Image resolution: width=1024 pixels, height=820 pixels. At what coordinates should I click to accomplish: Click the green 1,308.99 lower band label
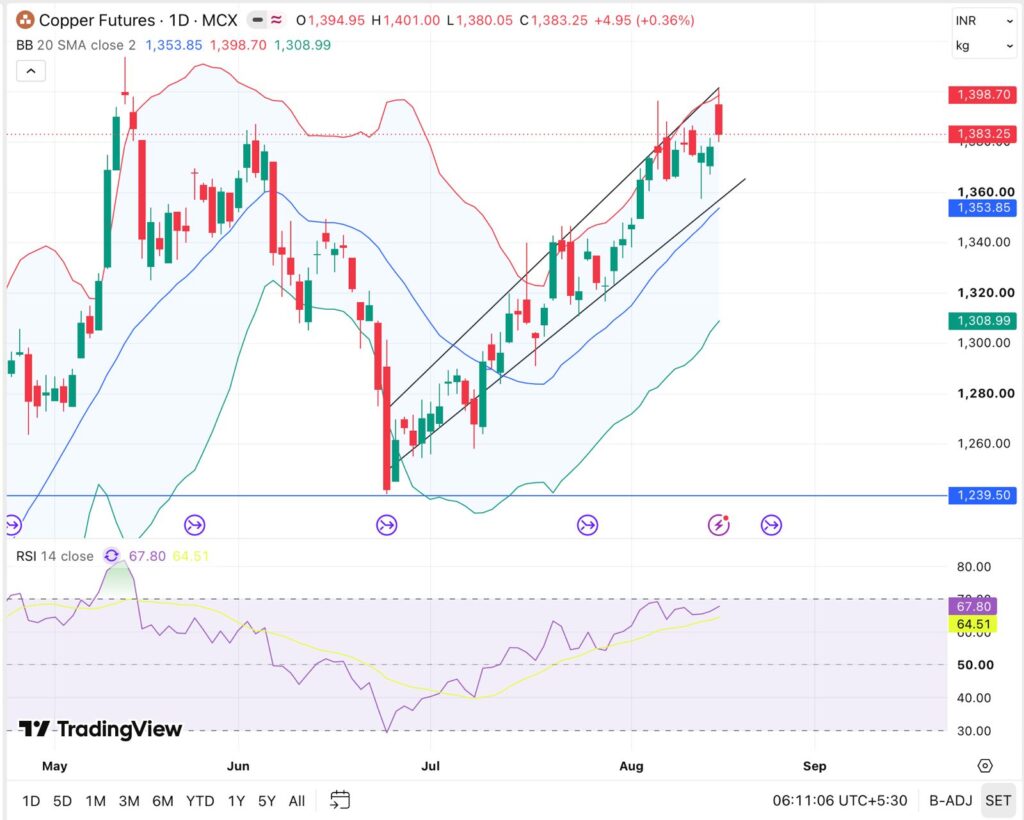[x=983, y=321]
